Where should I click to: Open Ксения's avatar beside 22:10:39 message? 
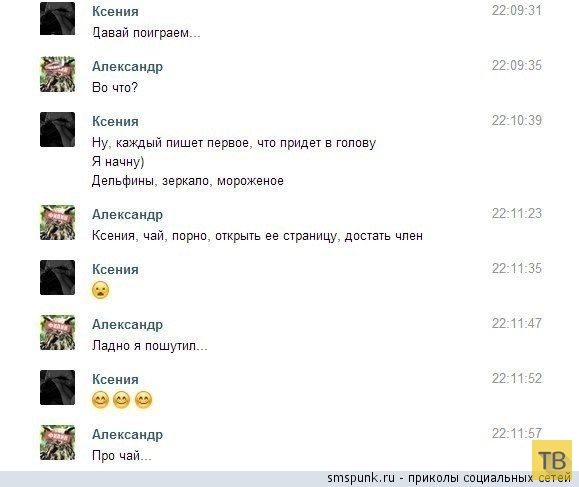(x=57, y=130)
